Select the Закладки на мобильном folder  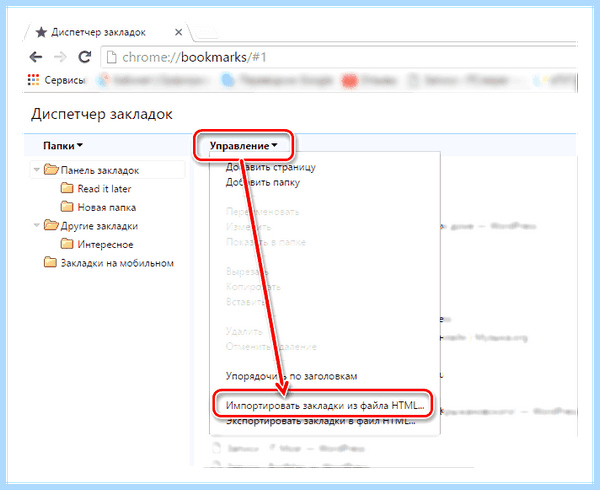coord(109,263)
